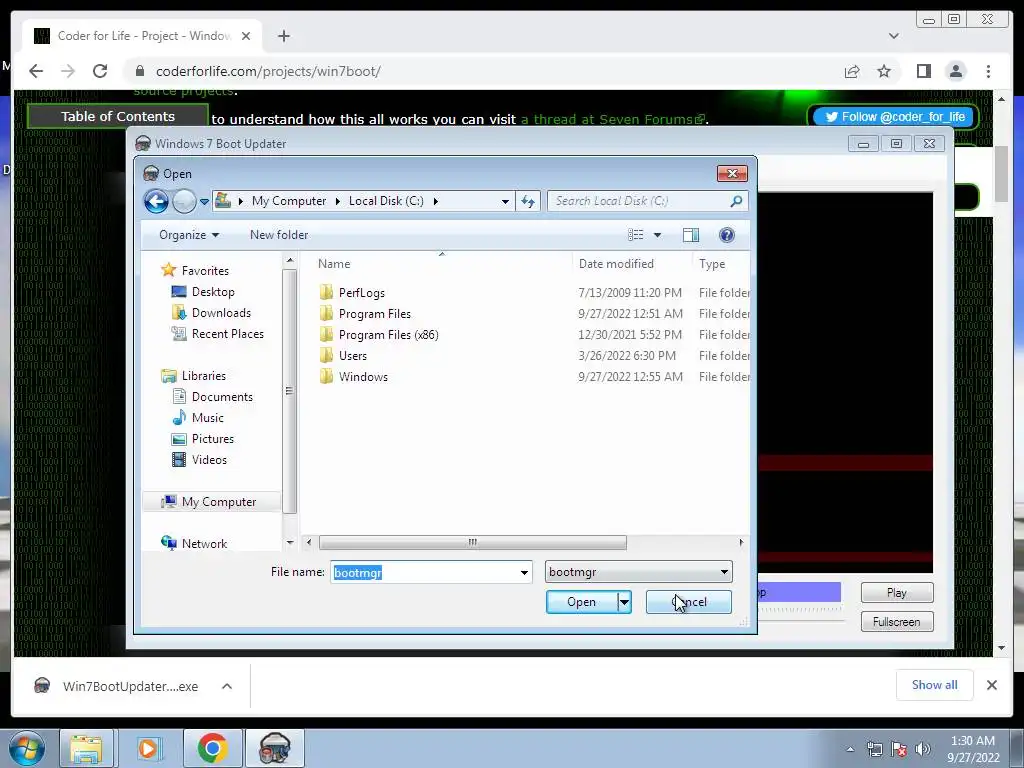Open Videos library in navigation pane

click(209, 460)
